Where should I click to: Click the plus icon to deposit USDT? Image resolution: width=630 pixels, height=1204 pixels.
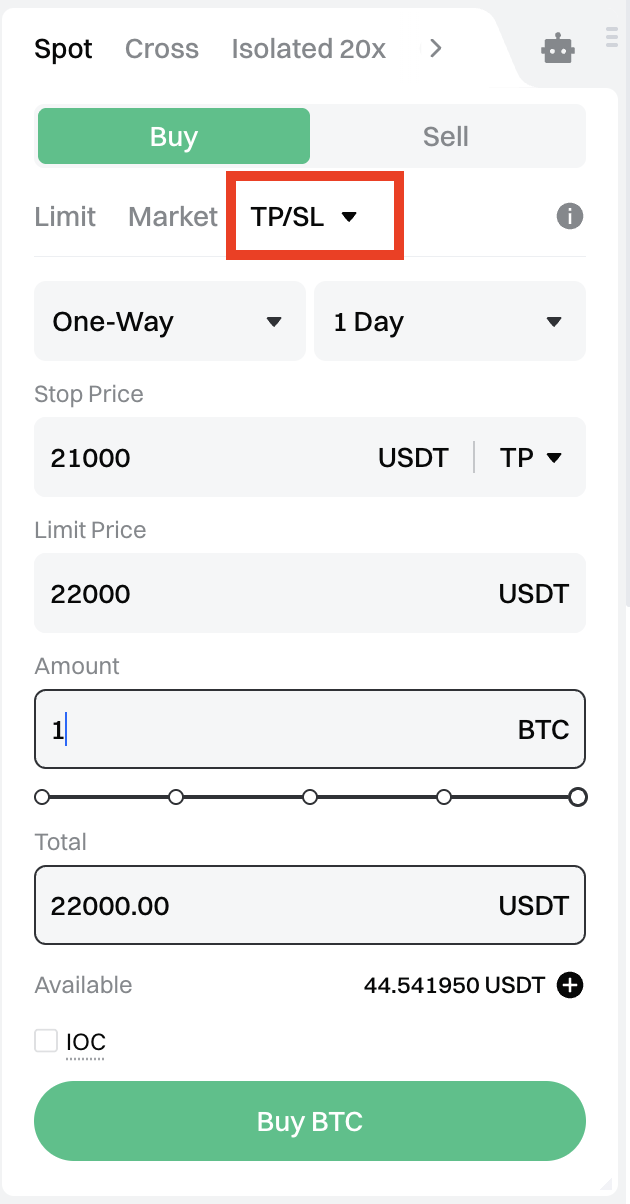(x=569, y=985)
